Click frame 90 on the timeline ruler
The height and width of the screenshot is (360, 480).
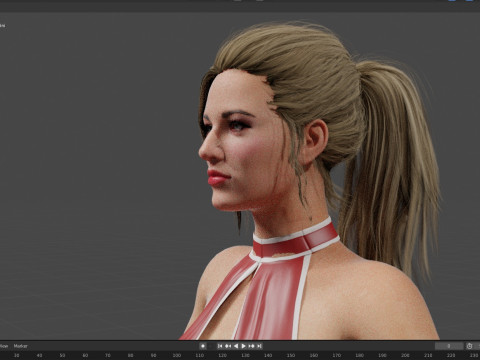(154, 356)
